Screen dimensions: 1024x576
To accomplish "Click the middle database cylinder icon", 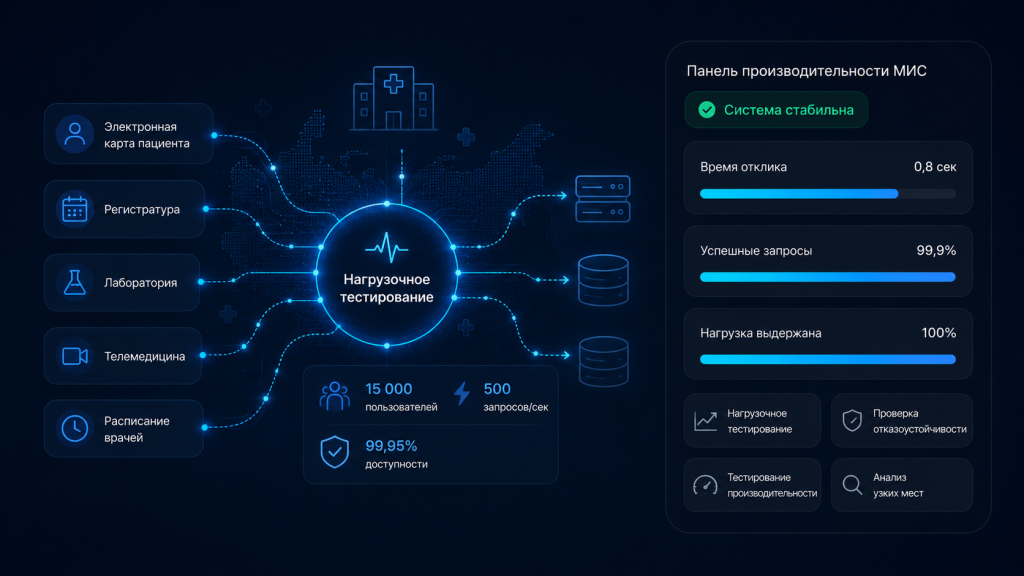I will [x=603, y=280].
